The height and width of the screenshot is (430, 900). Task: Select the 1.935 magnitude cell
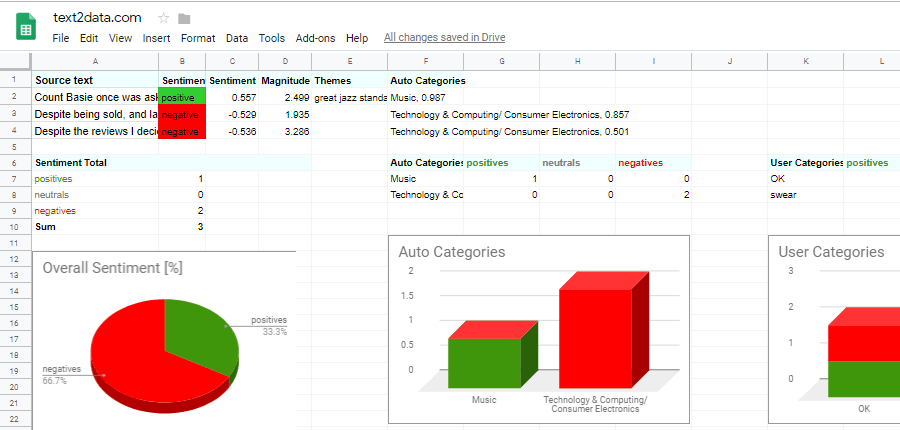click(285, 114)
